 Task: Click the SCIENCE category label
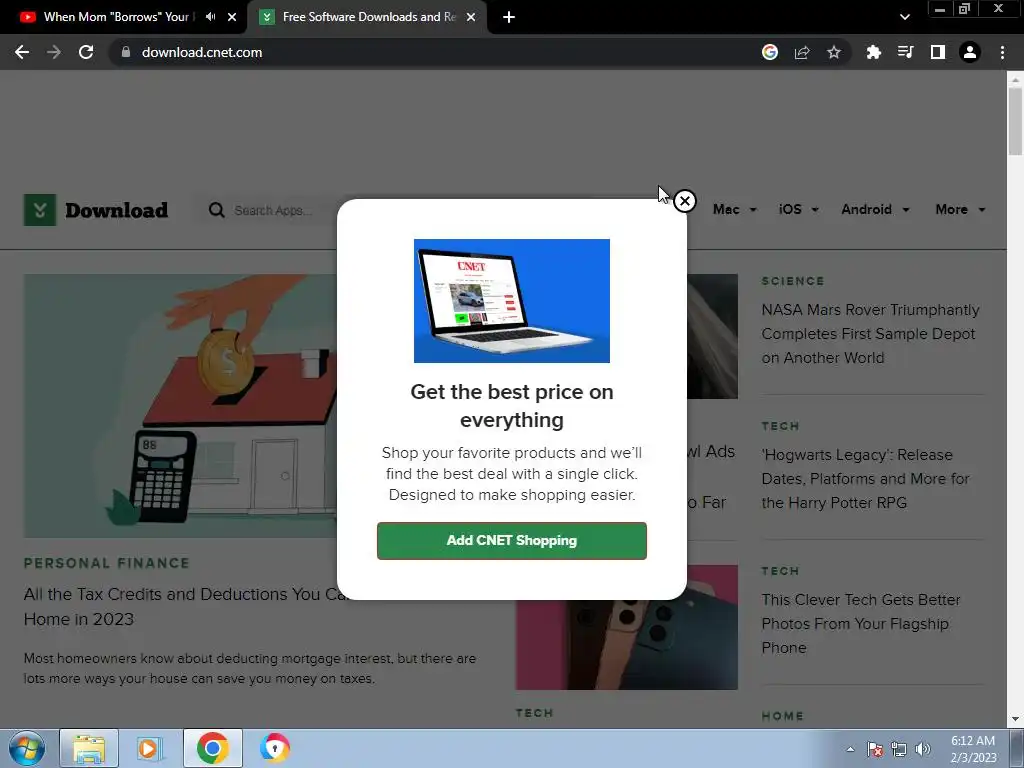pyautogui.click(x=793, y=281)
